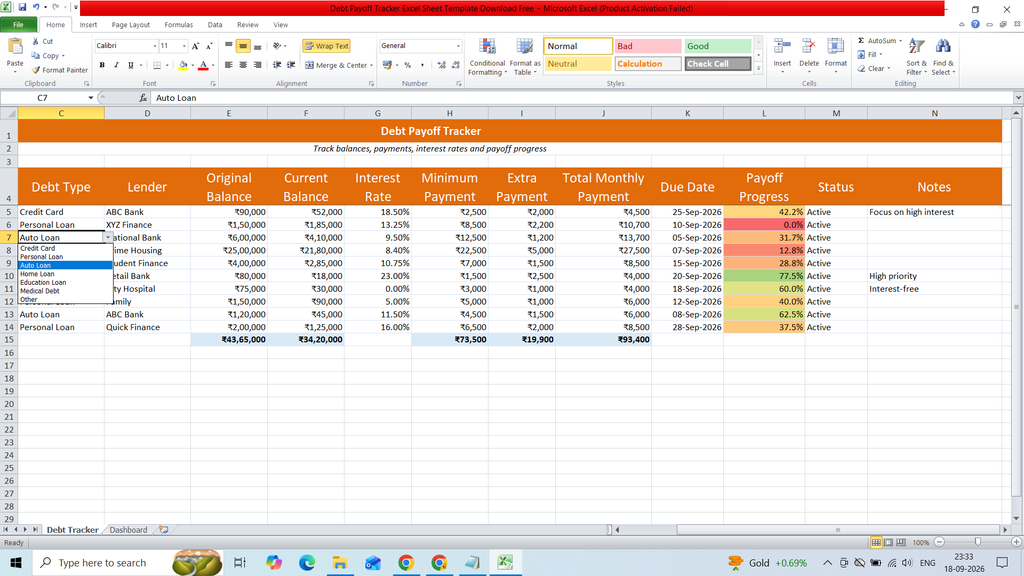The height and width of the screenshot is (576, 1024).
Task: Select the Debt Tracker sheet tab
Action: (72, 530)
